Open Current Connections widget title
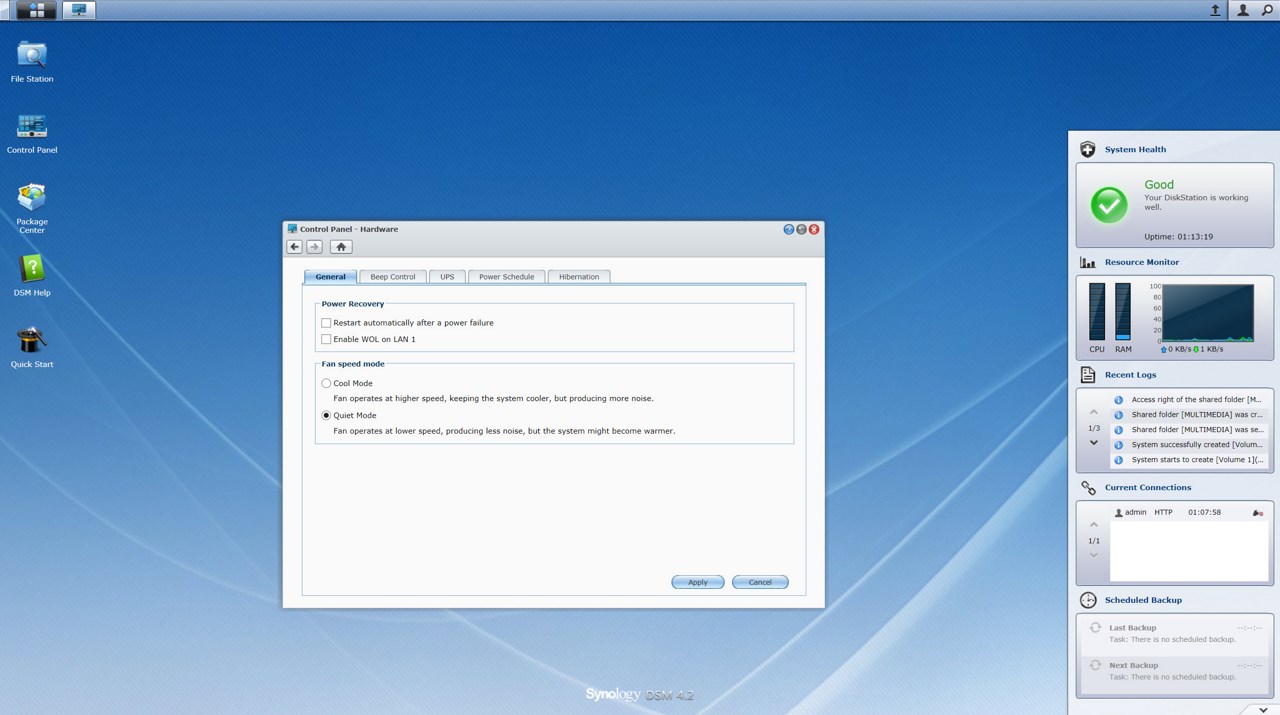Screen dimensions: 1280x715 (x=1148, y=488)
